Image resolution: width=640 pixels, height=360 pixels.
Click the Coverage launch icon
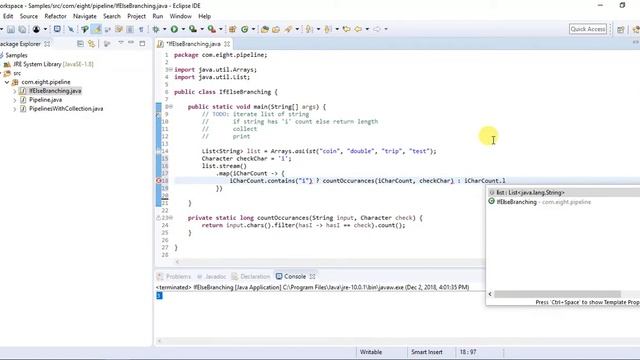click(193, 29)
